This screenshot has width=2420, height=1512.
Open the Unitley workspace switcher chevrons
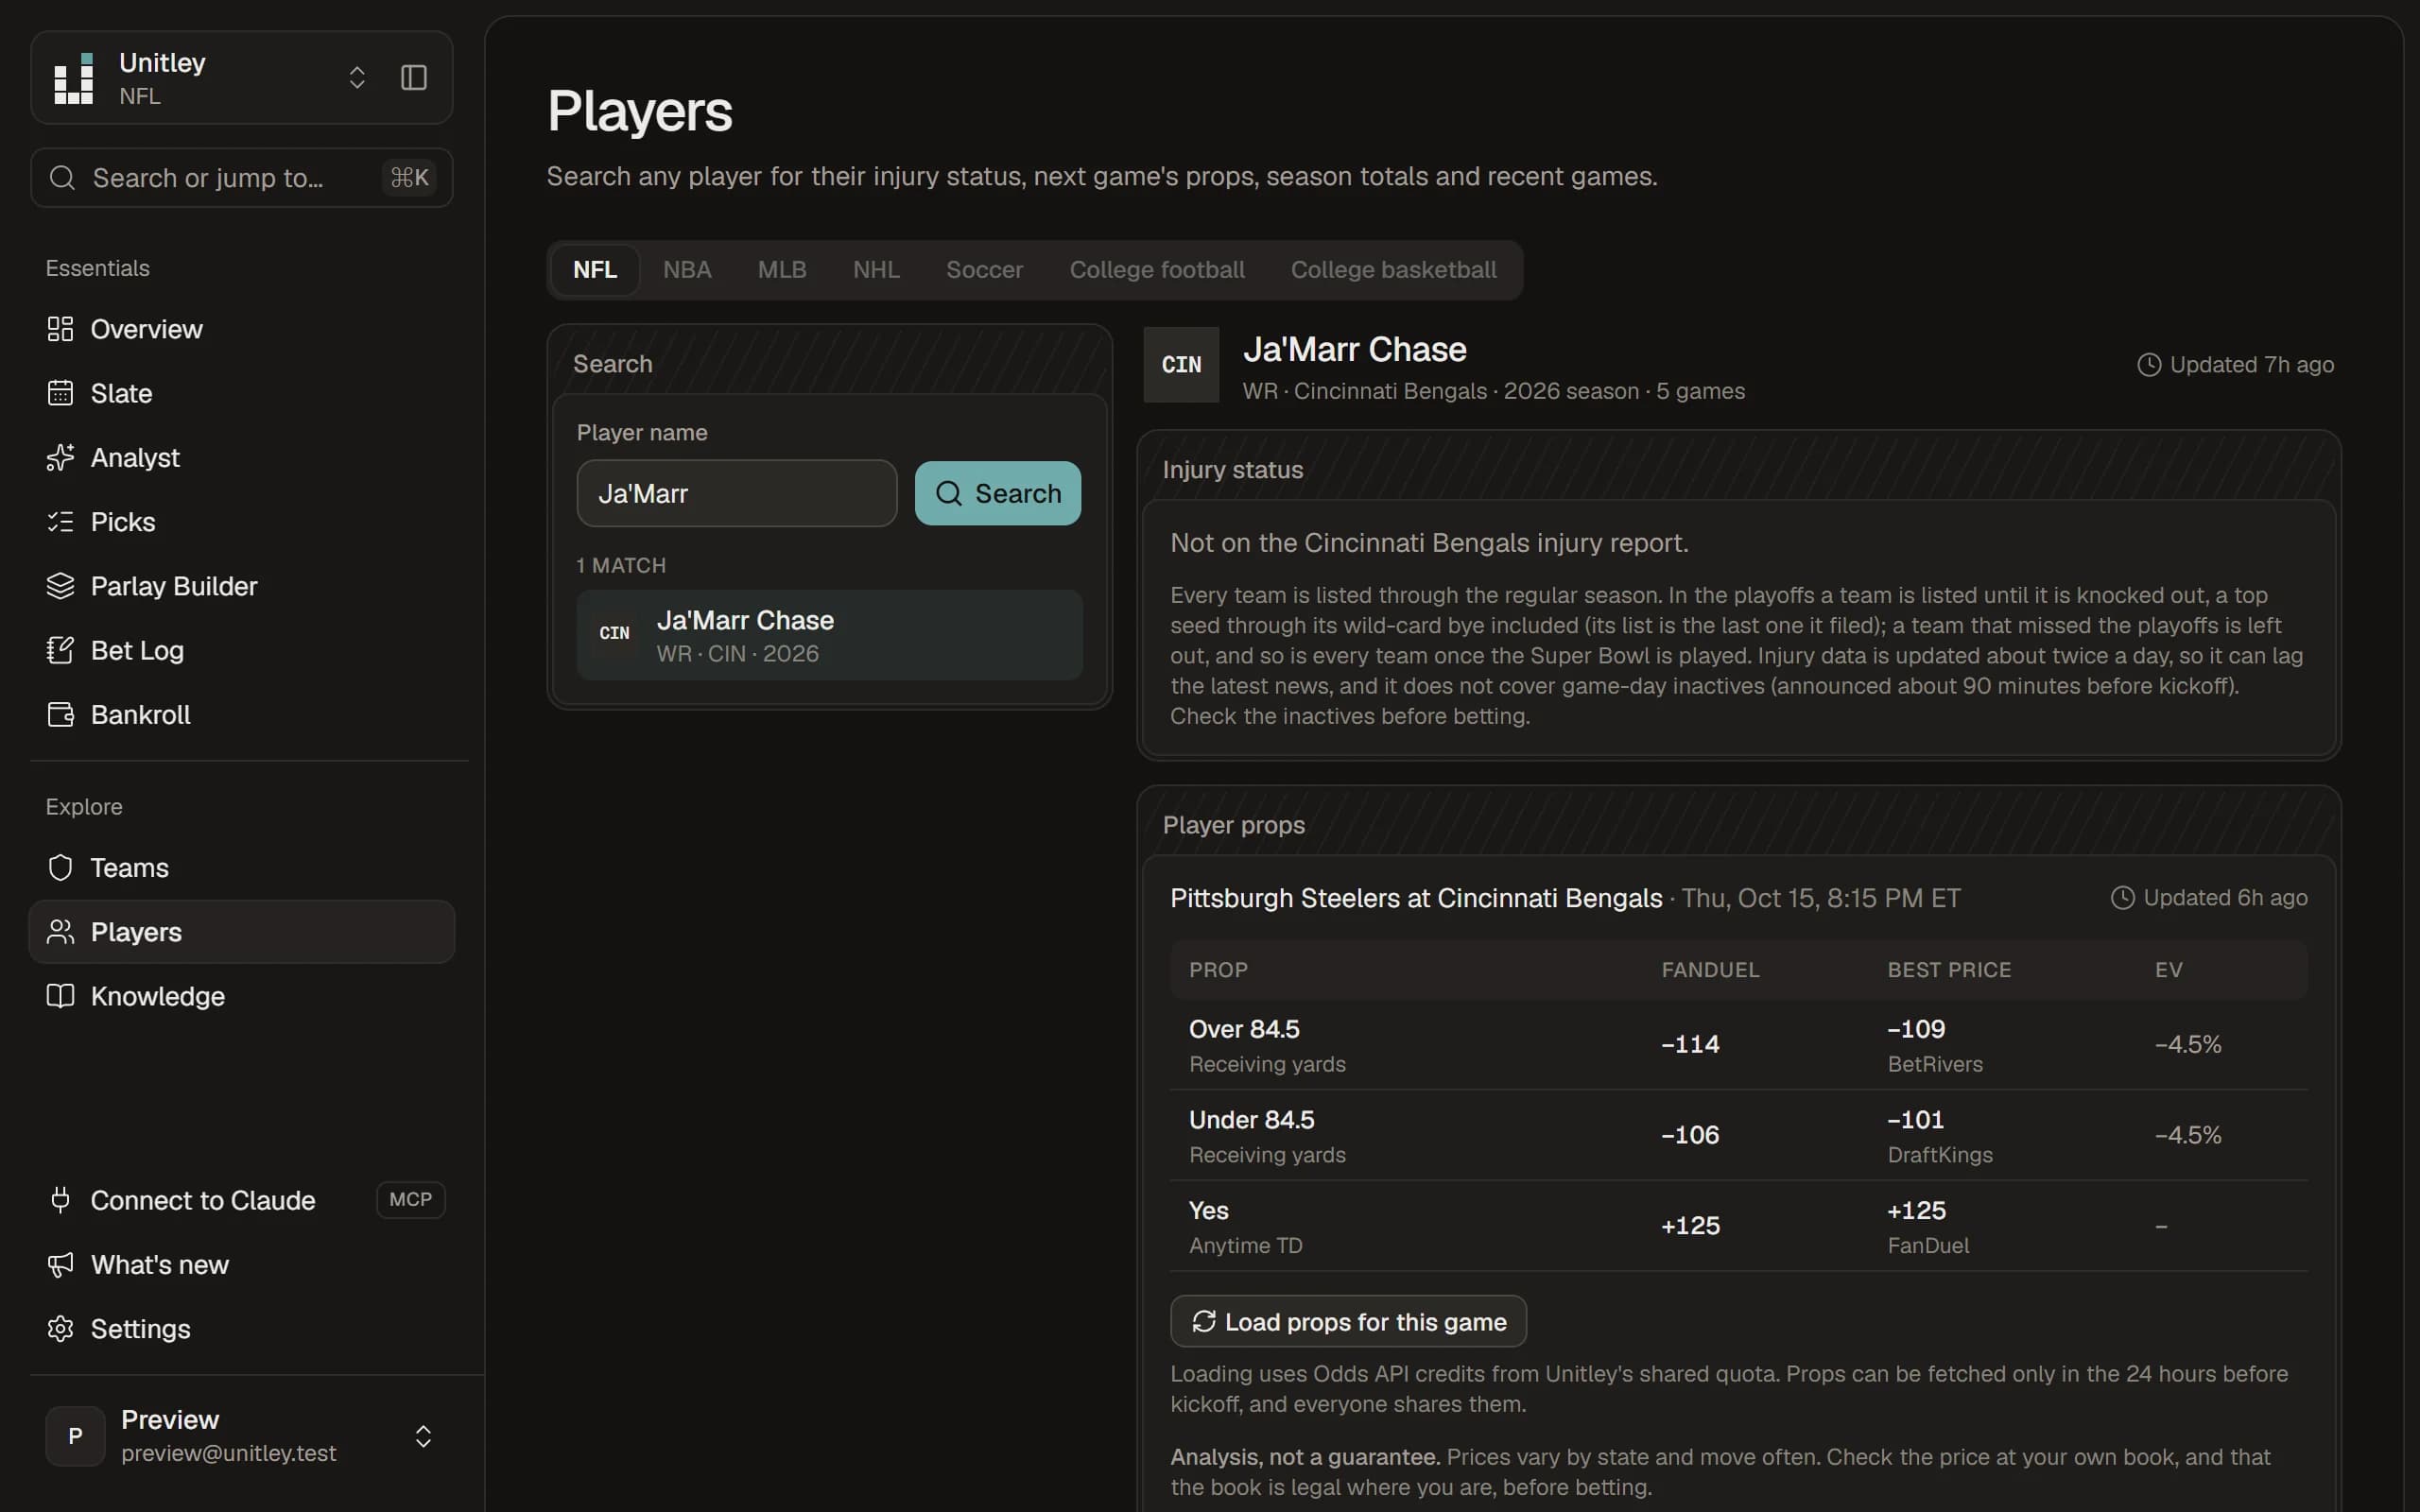point(357,78)
